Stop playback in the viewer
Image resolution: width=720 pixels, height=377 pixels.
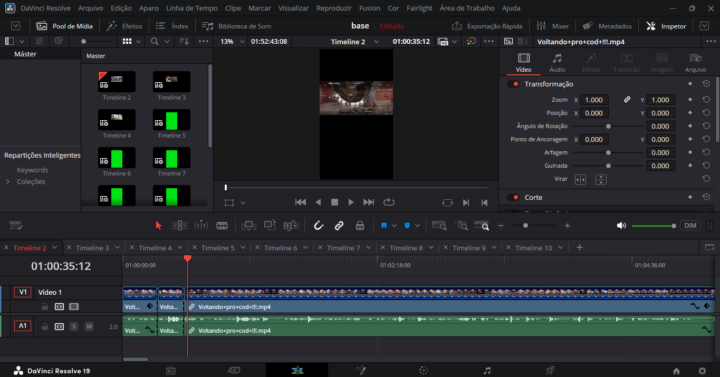click(x=335, y=202)
